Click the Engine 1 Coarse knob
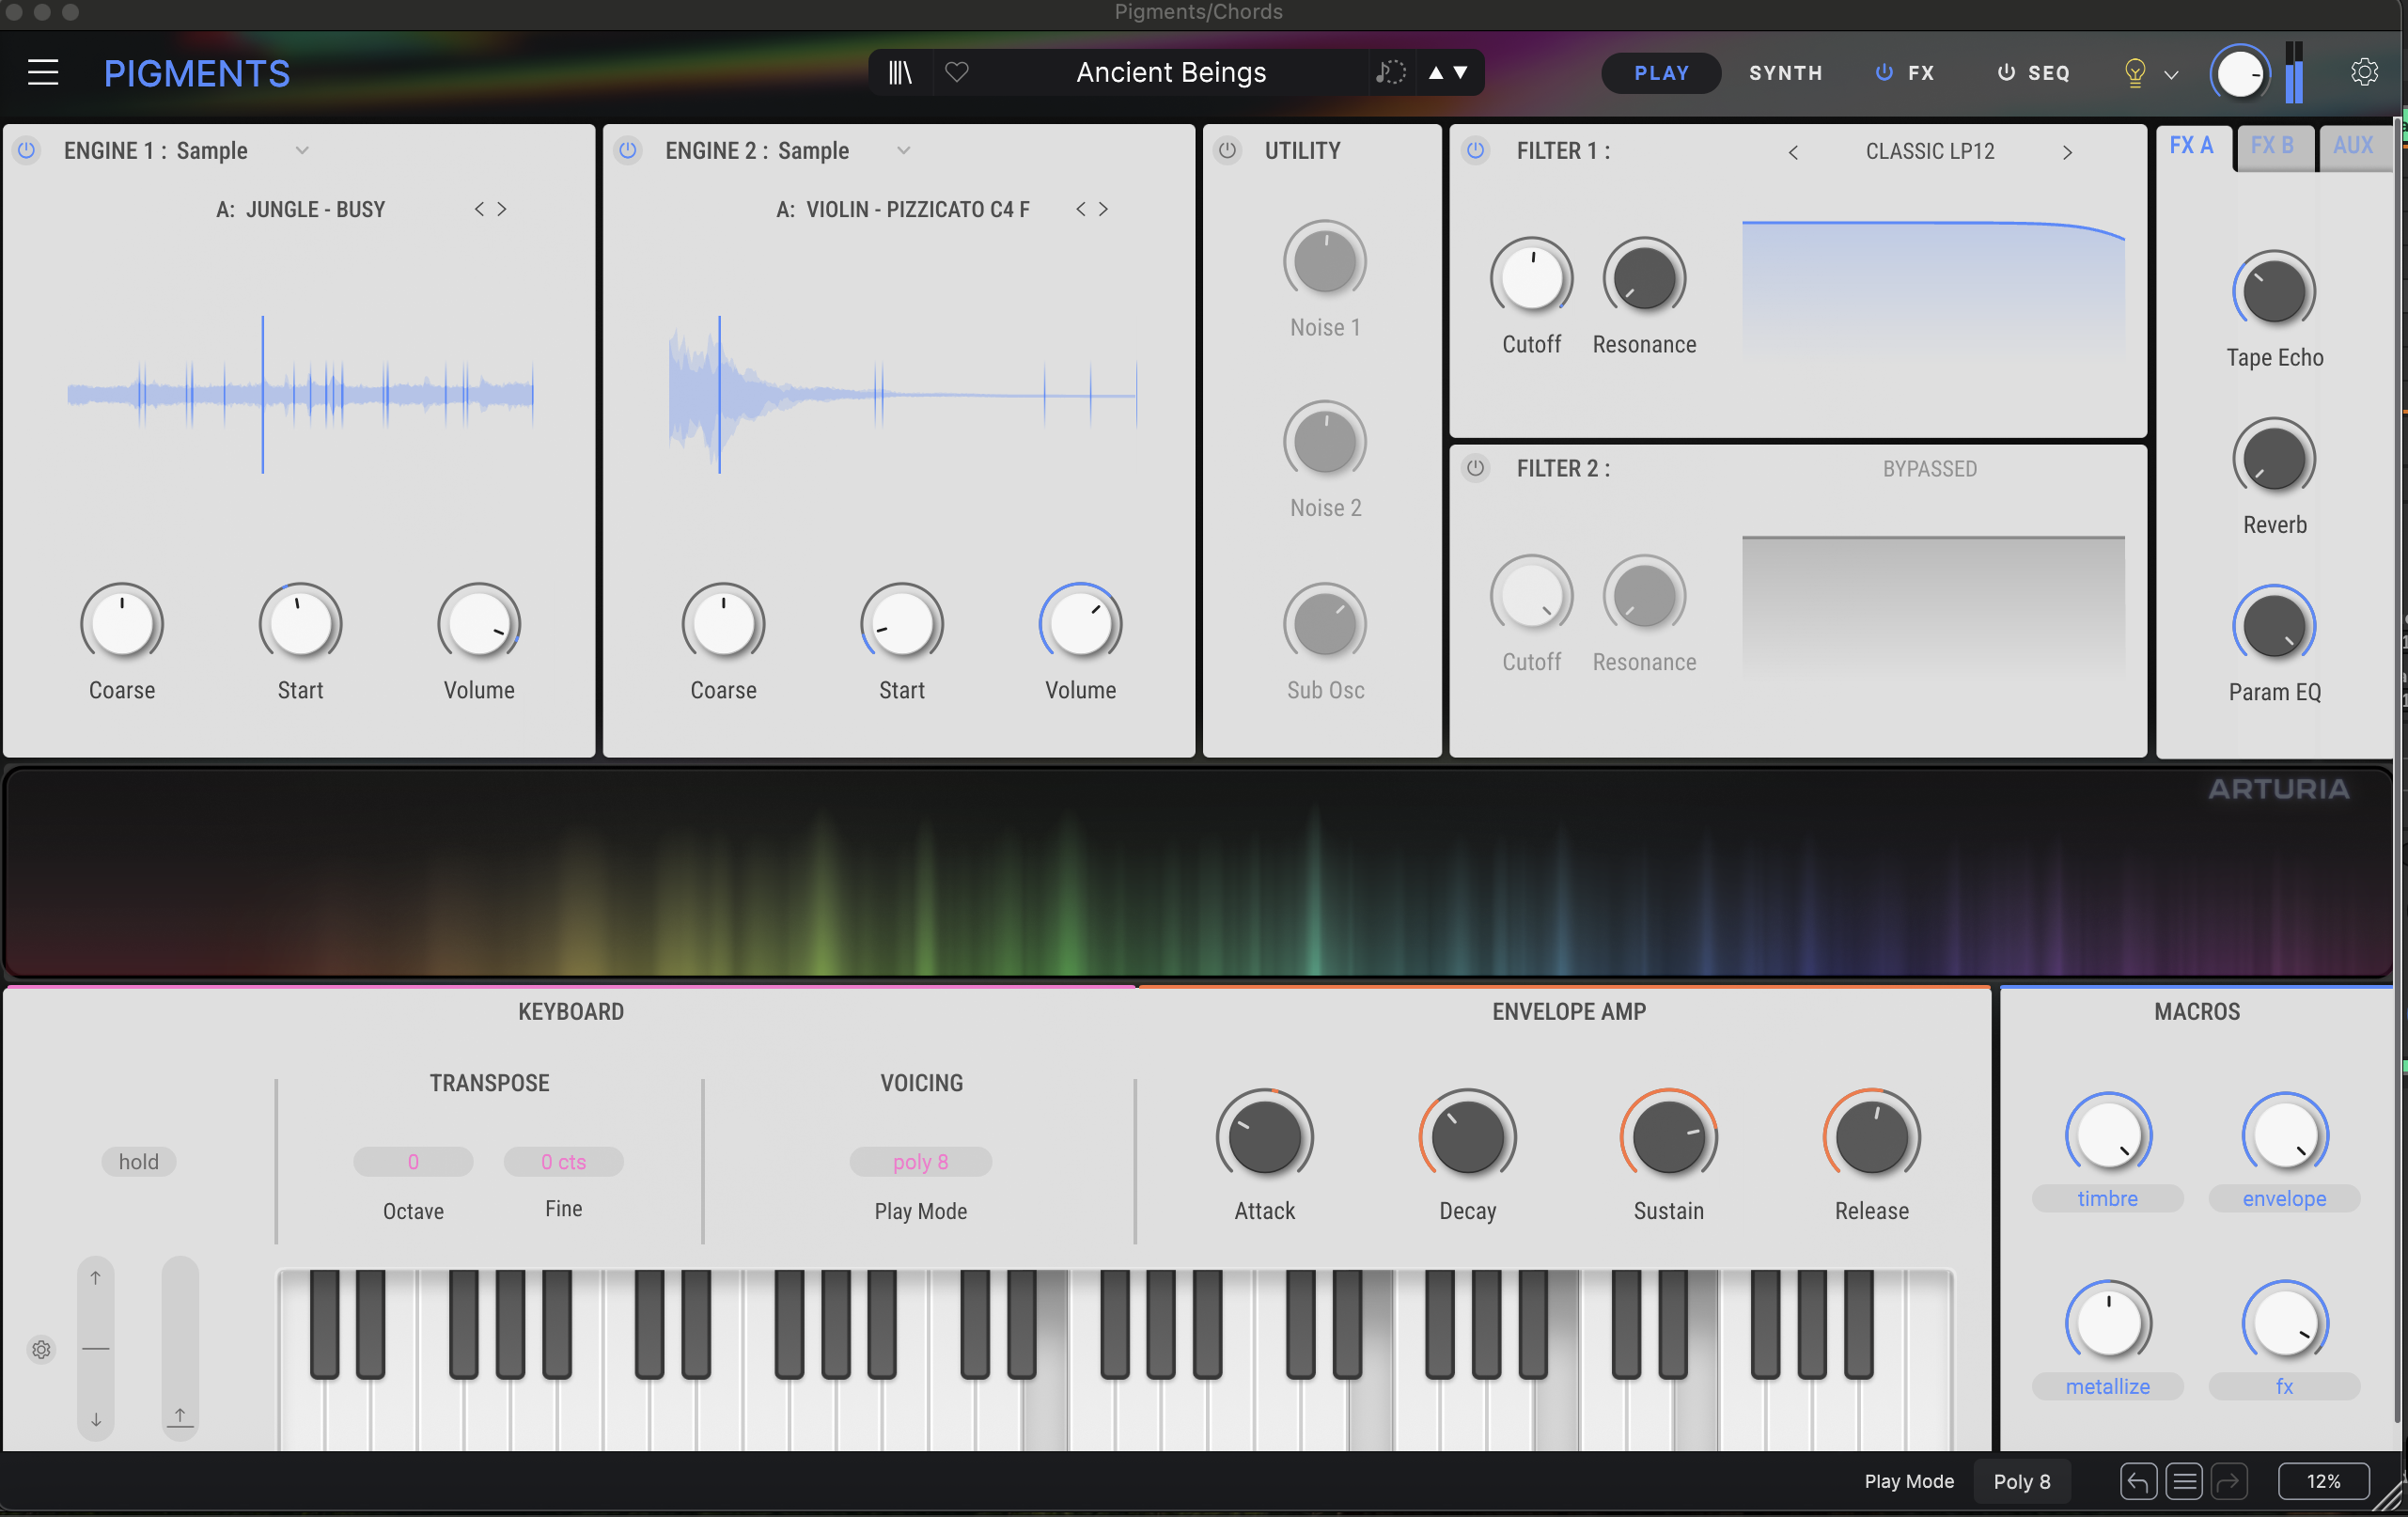 point(122,623)
